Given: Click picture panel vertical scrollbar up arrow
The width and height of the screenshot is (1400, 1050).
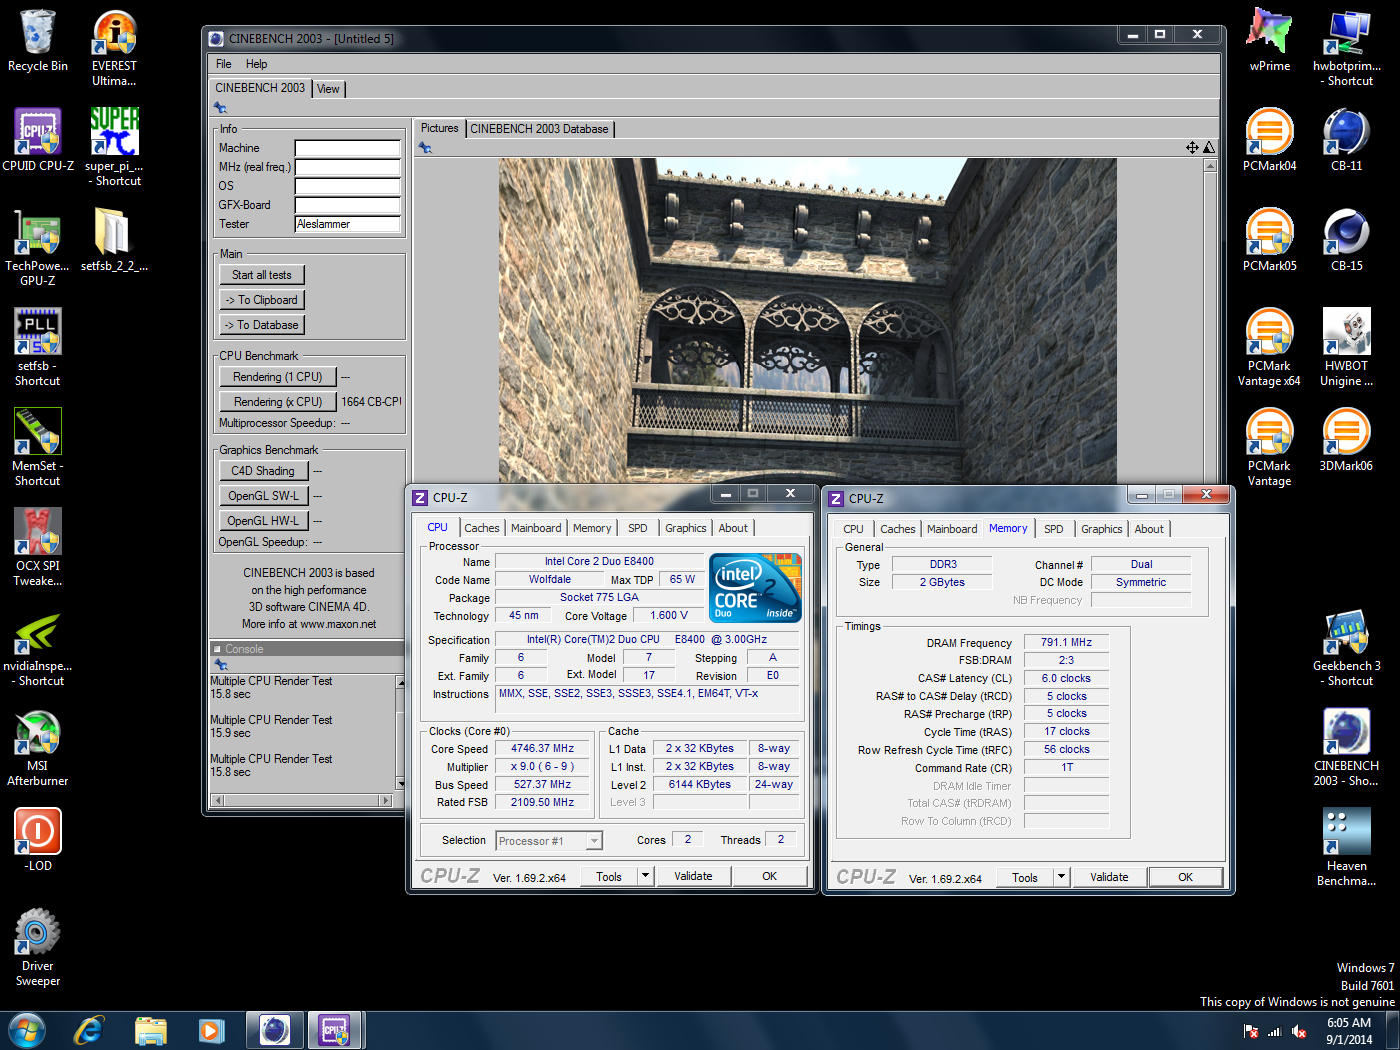Looking at the screenshot, I should coord(1210,165).
